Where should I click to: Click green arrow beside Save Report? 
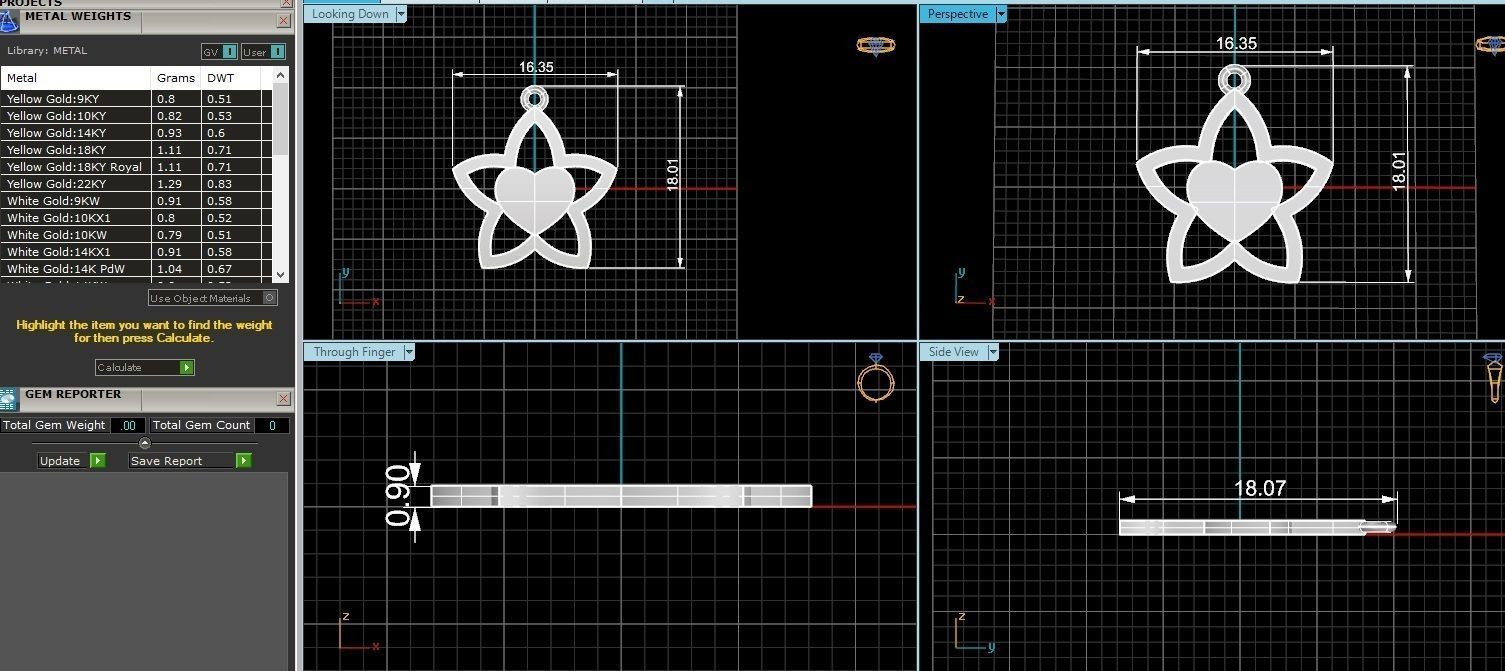[243, 461]
